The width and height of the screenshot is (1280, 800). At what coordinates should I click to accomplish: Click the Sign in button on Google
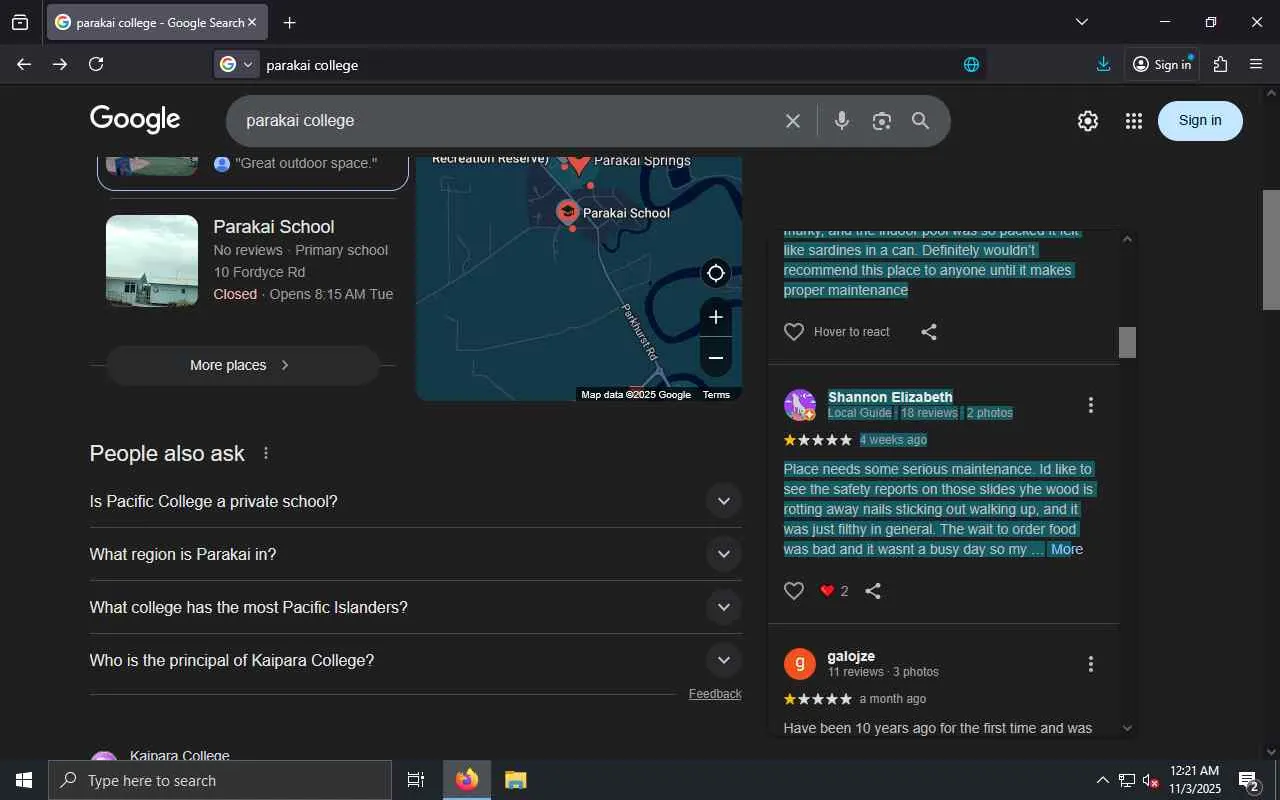[1200, 121]
